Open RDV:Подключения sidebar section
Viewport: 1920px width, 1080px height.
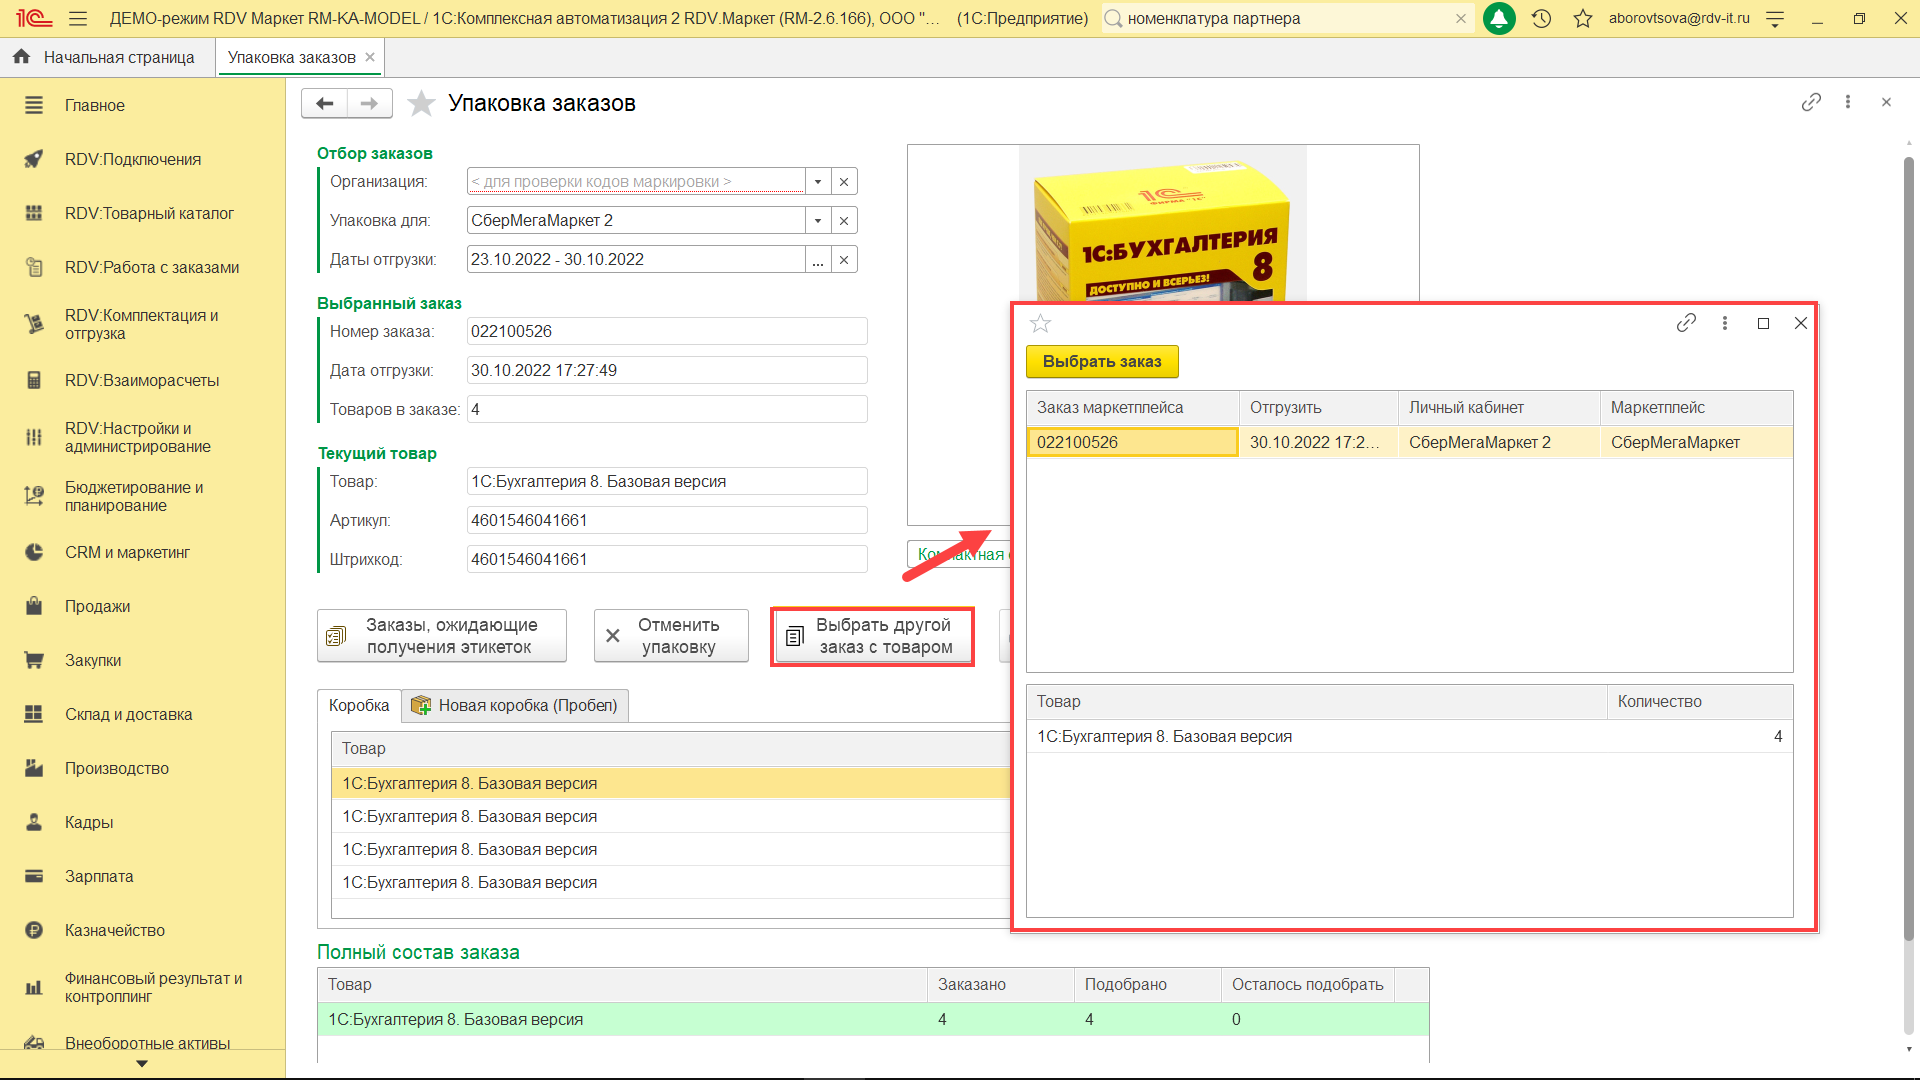133,159
